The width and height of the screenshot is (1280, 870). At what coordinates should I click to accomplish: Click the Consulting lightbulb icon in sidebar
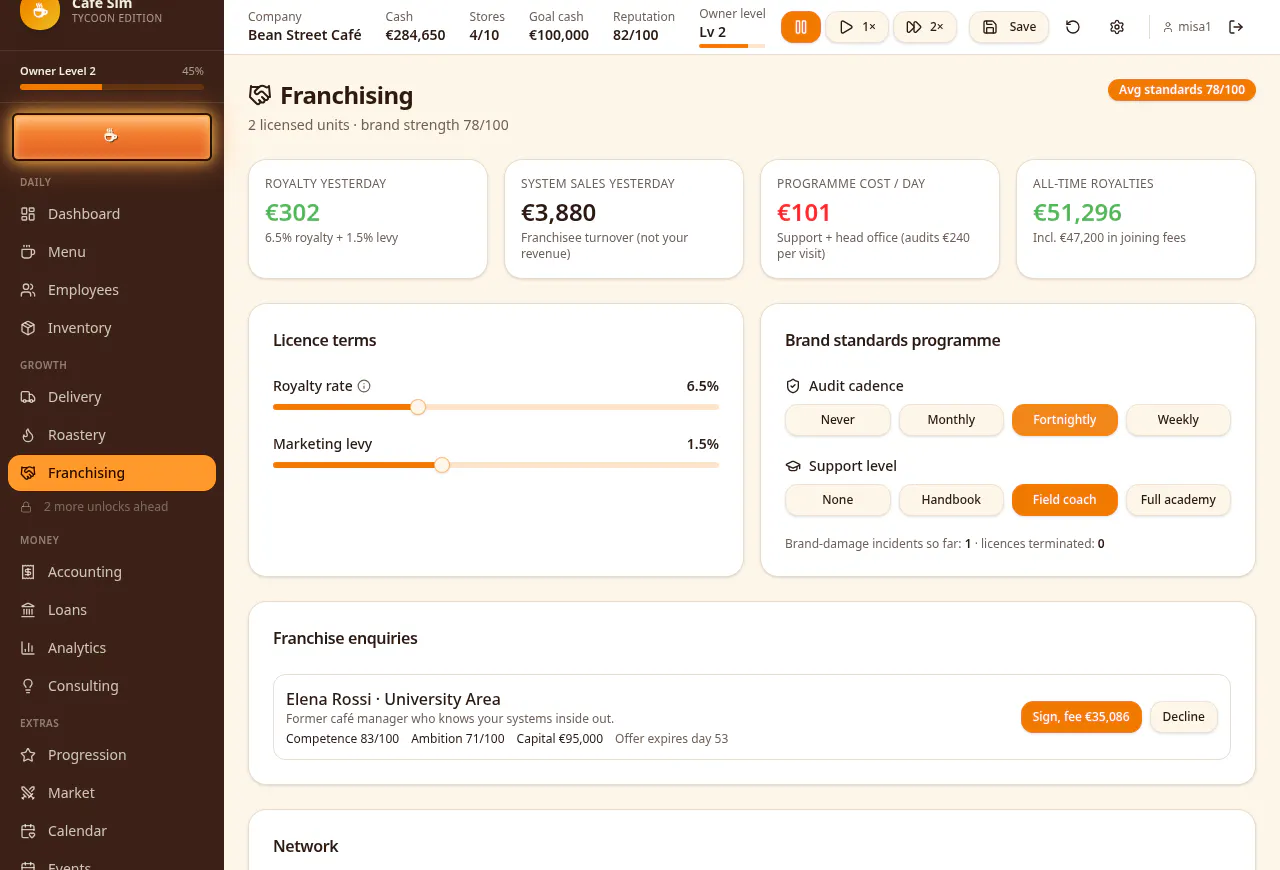pos(28,686)
